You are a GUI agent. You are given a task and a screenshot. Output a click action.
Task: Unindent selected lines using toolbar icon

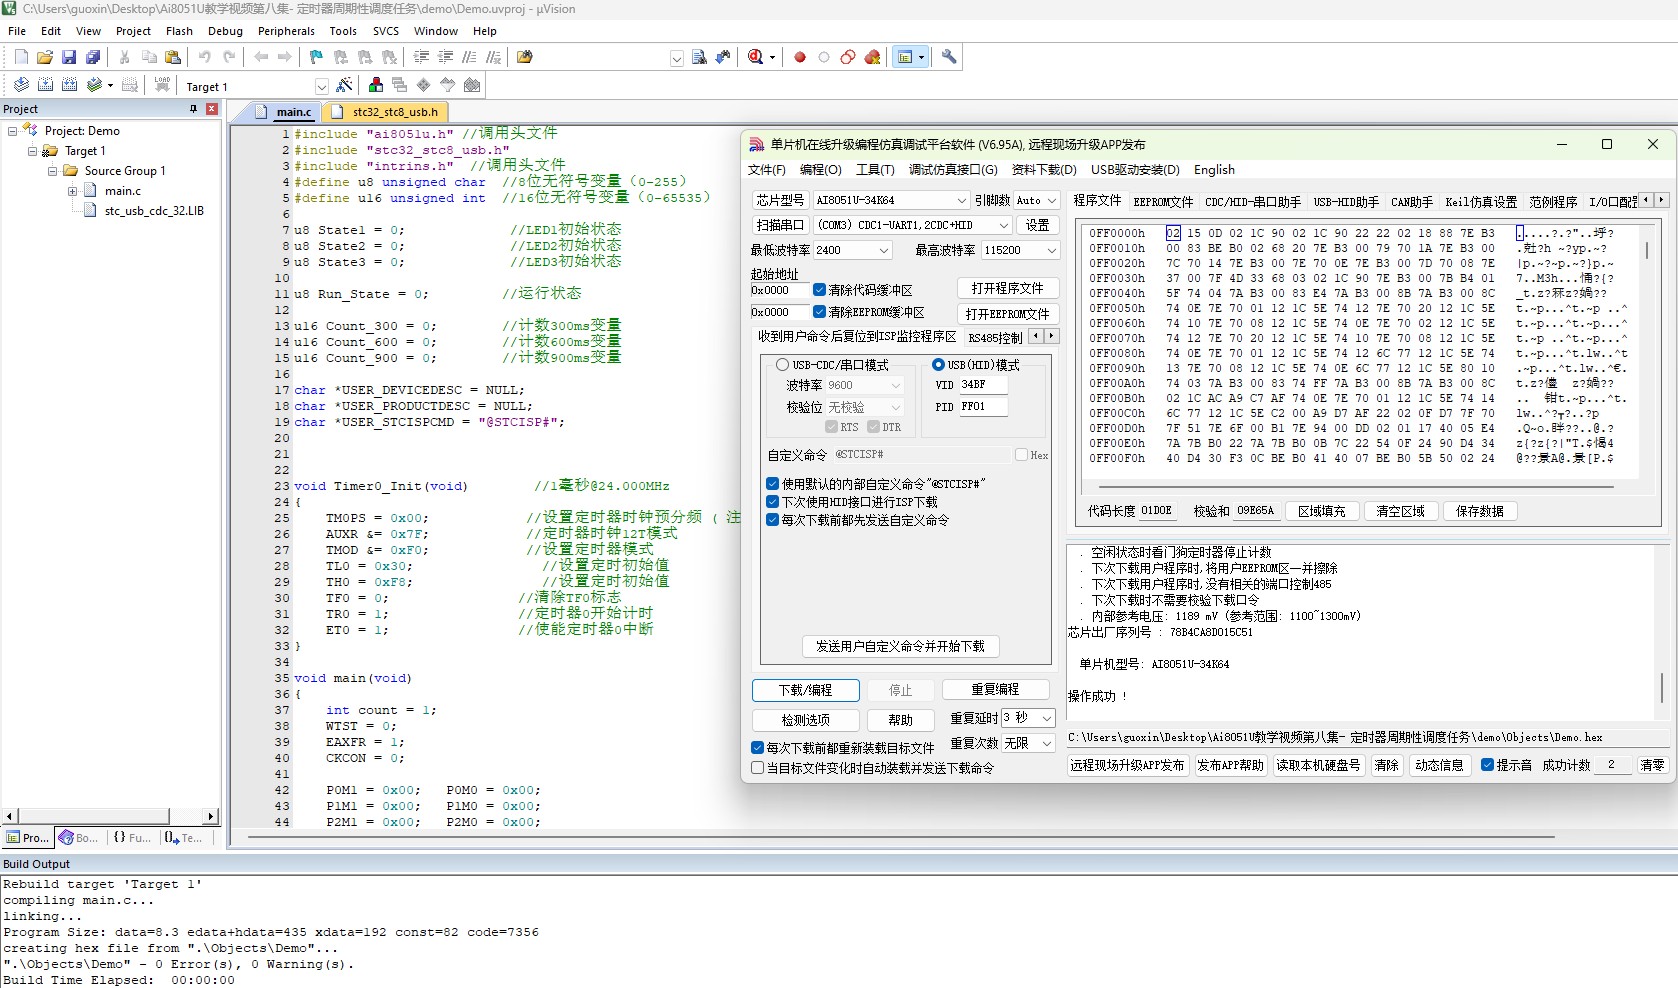point(445,57)
